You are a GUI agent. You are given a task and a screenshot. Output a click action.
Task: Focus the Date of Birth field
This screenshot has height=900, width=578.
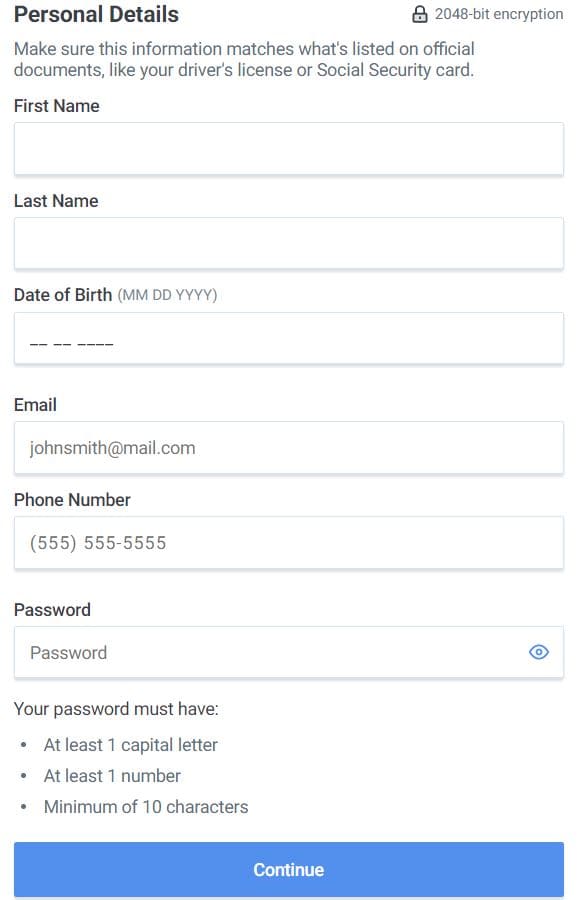[x=289, y=339]
